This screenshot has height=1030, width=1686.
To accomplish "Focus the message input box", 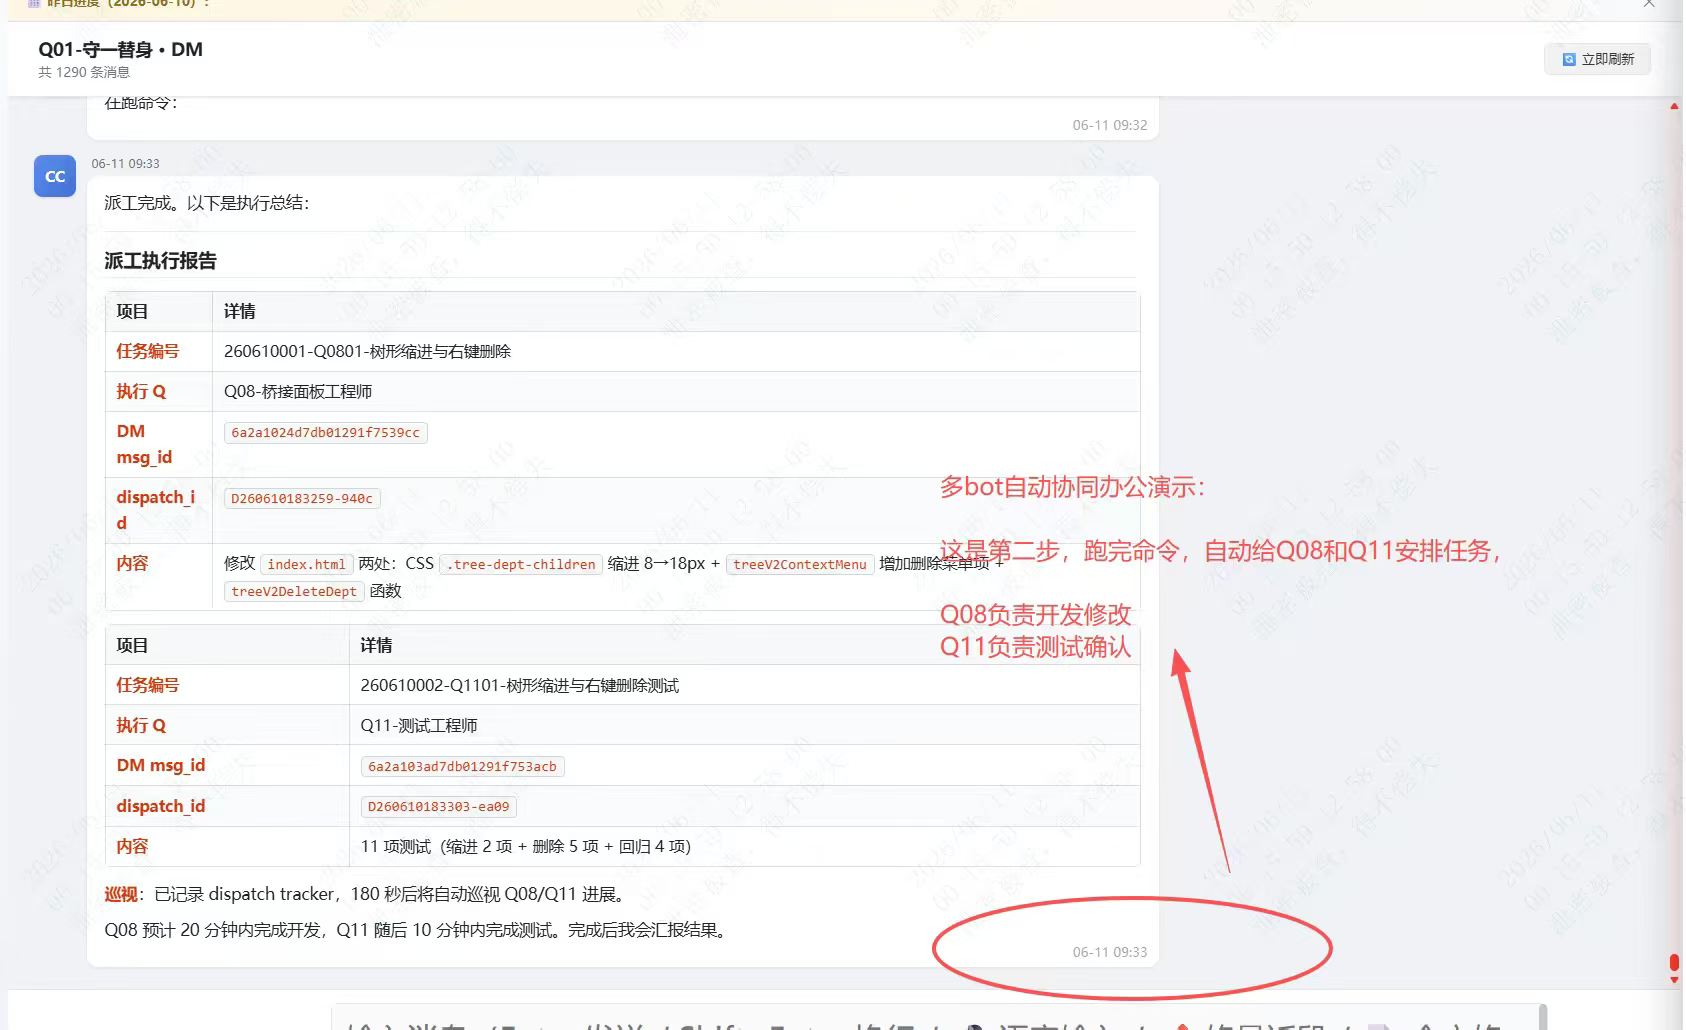I will click(940, 1018).
